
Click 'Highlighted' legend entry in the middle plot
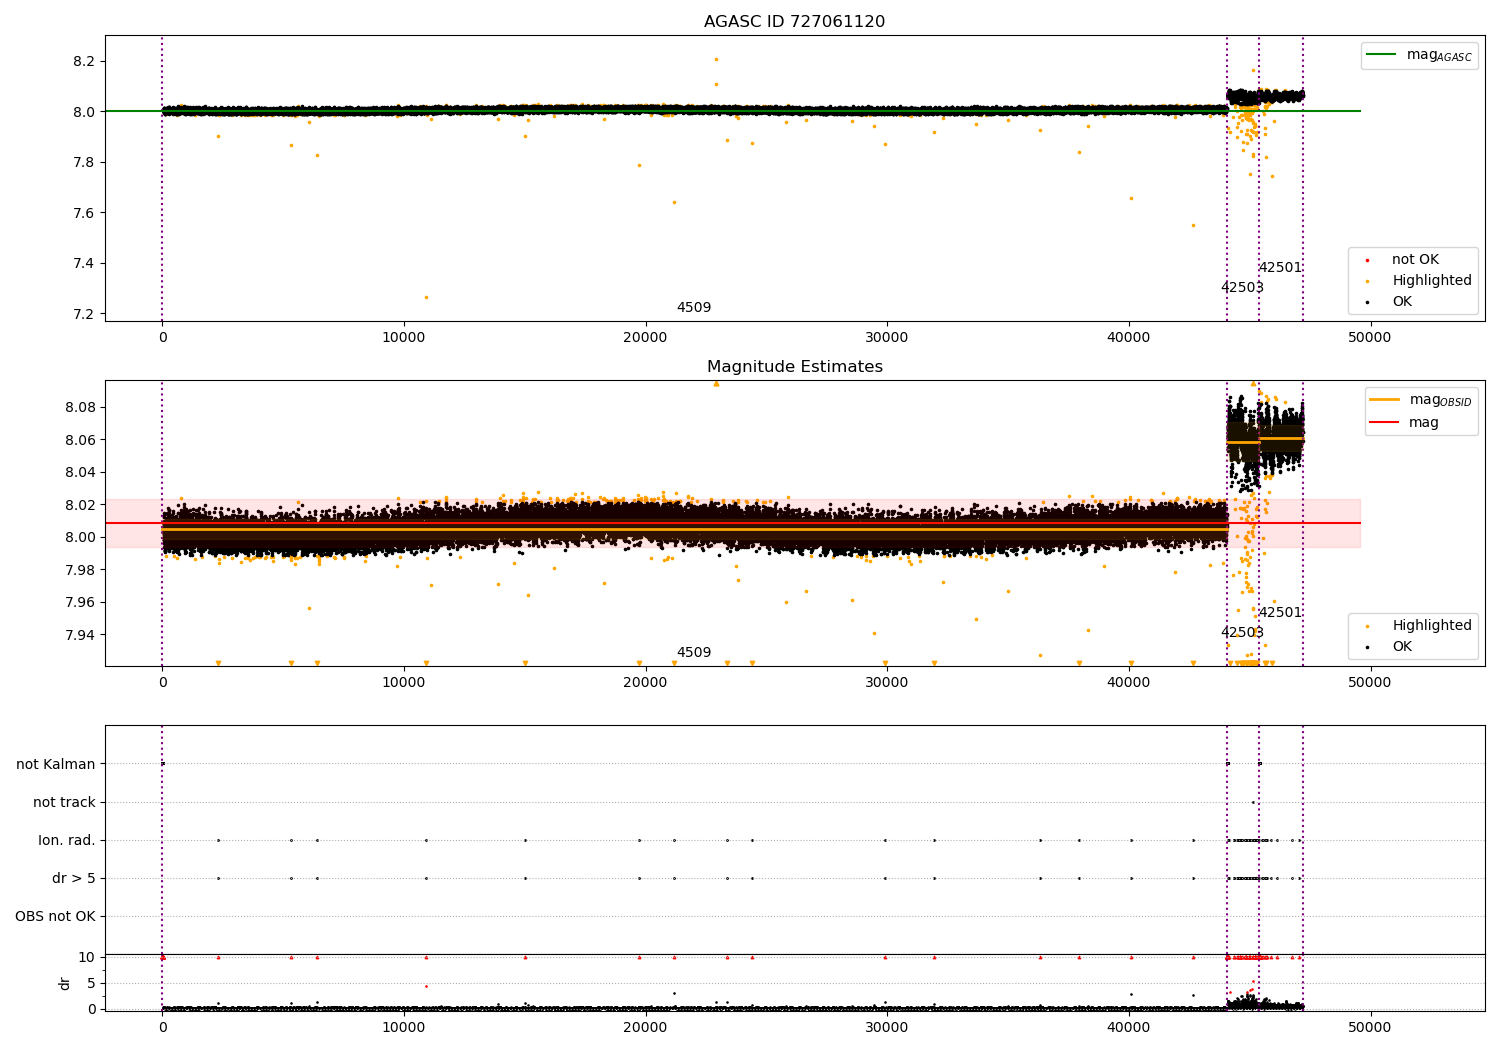[1420, 626]
